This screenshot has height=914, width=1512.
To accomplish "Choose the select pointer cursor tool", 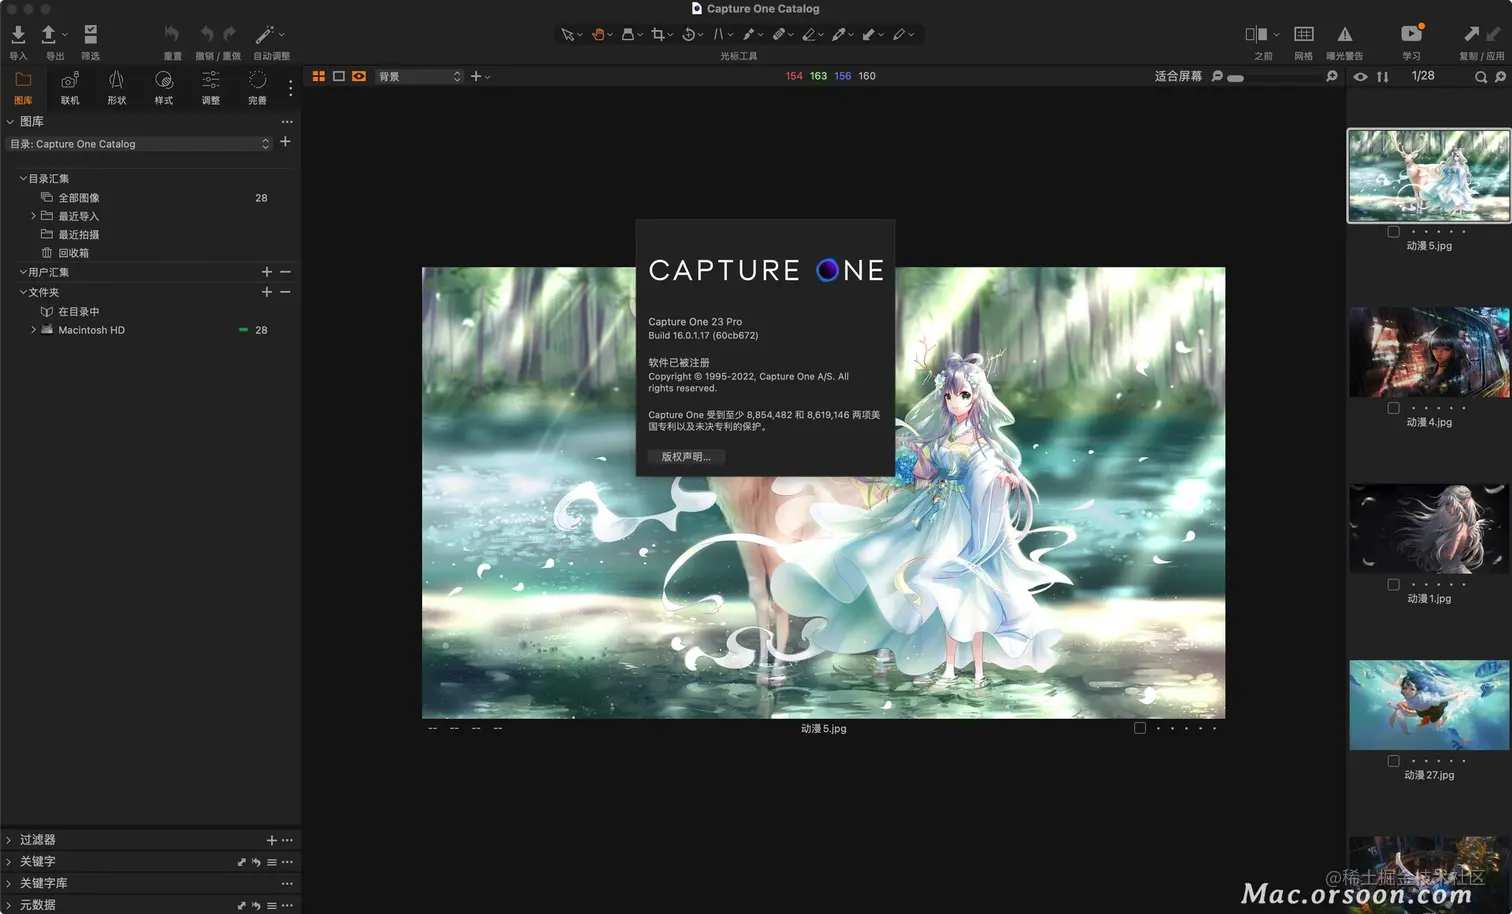I will [567, 34].
